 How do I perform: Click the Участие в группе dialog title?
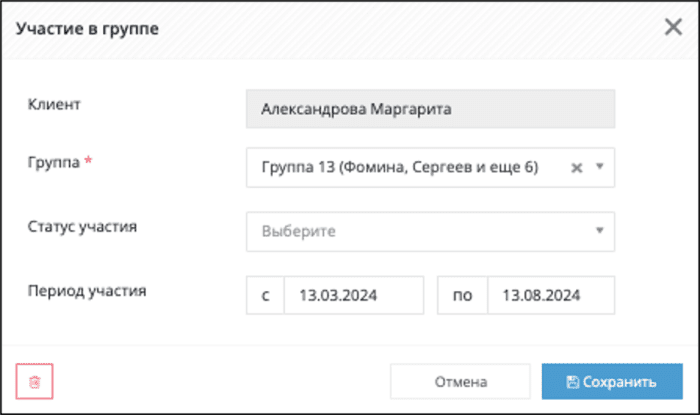pyautogui.click(x=88, y=29)
